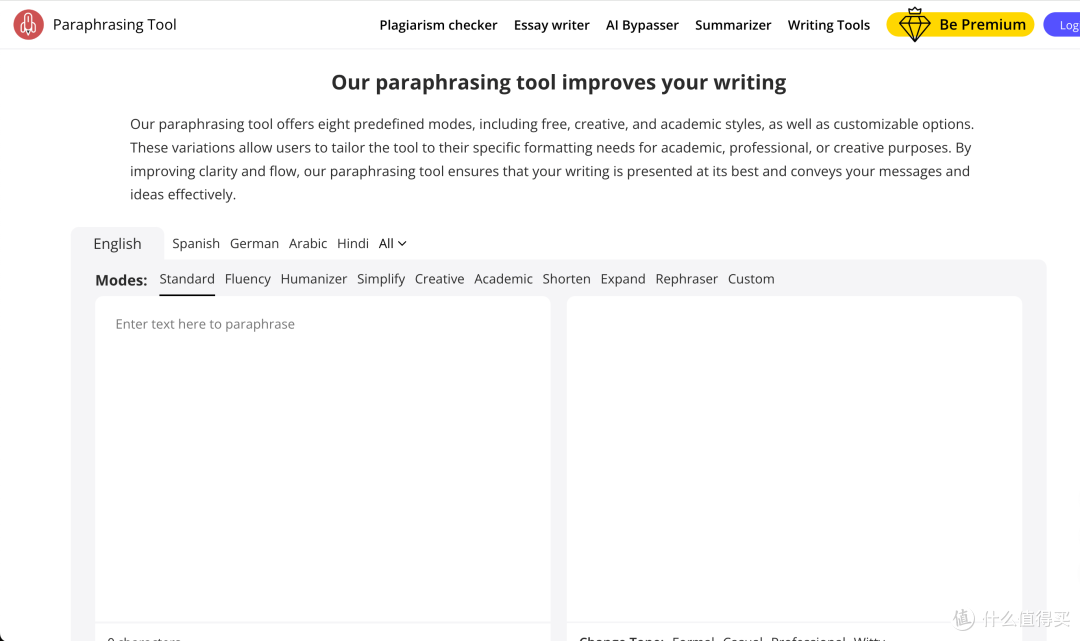Open the Essay writer menu item

tap(552, 25)
